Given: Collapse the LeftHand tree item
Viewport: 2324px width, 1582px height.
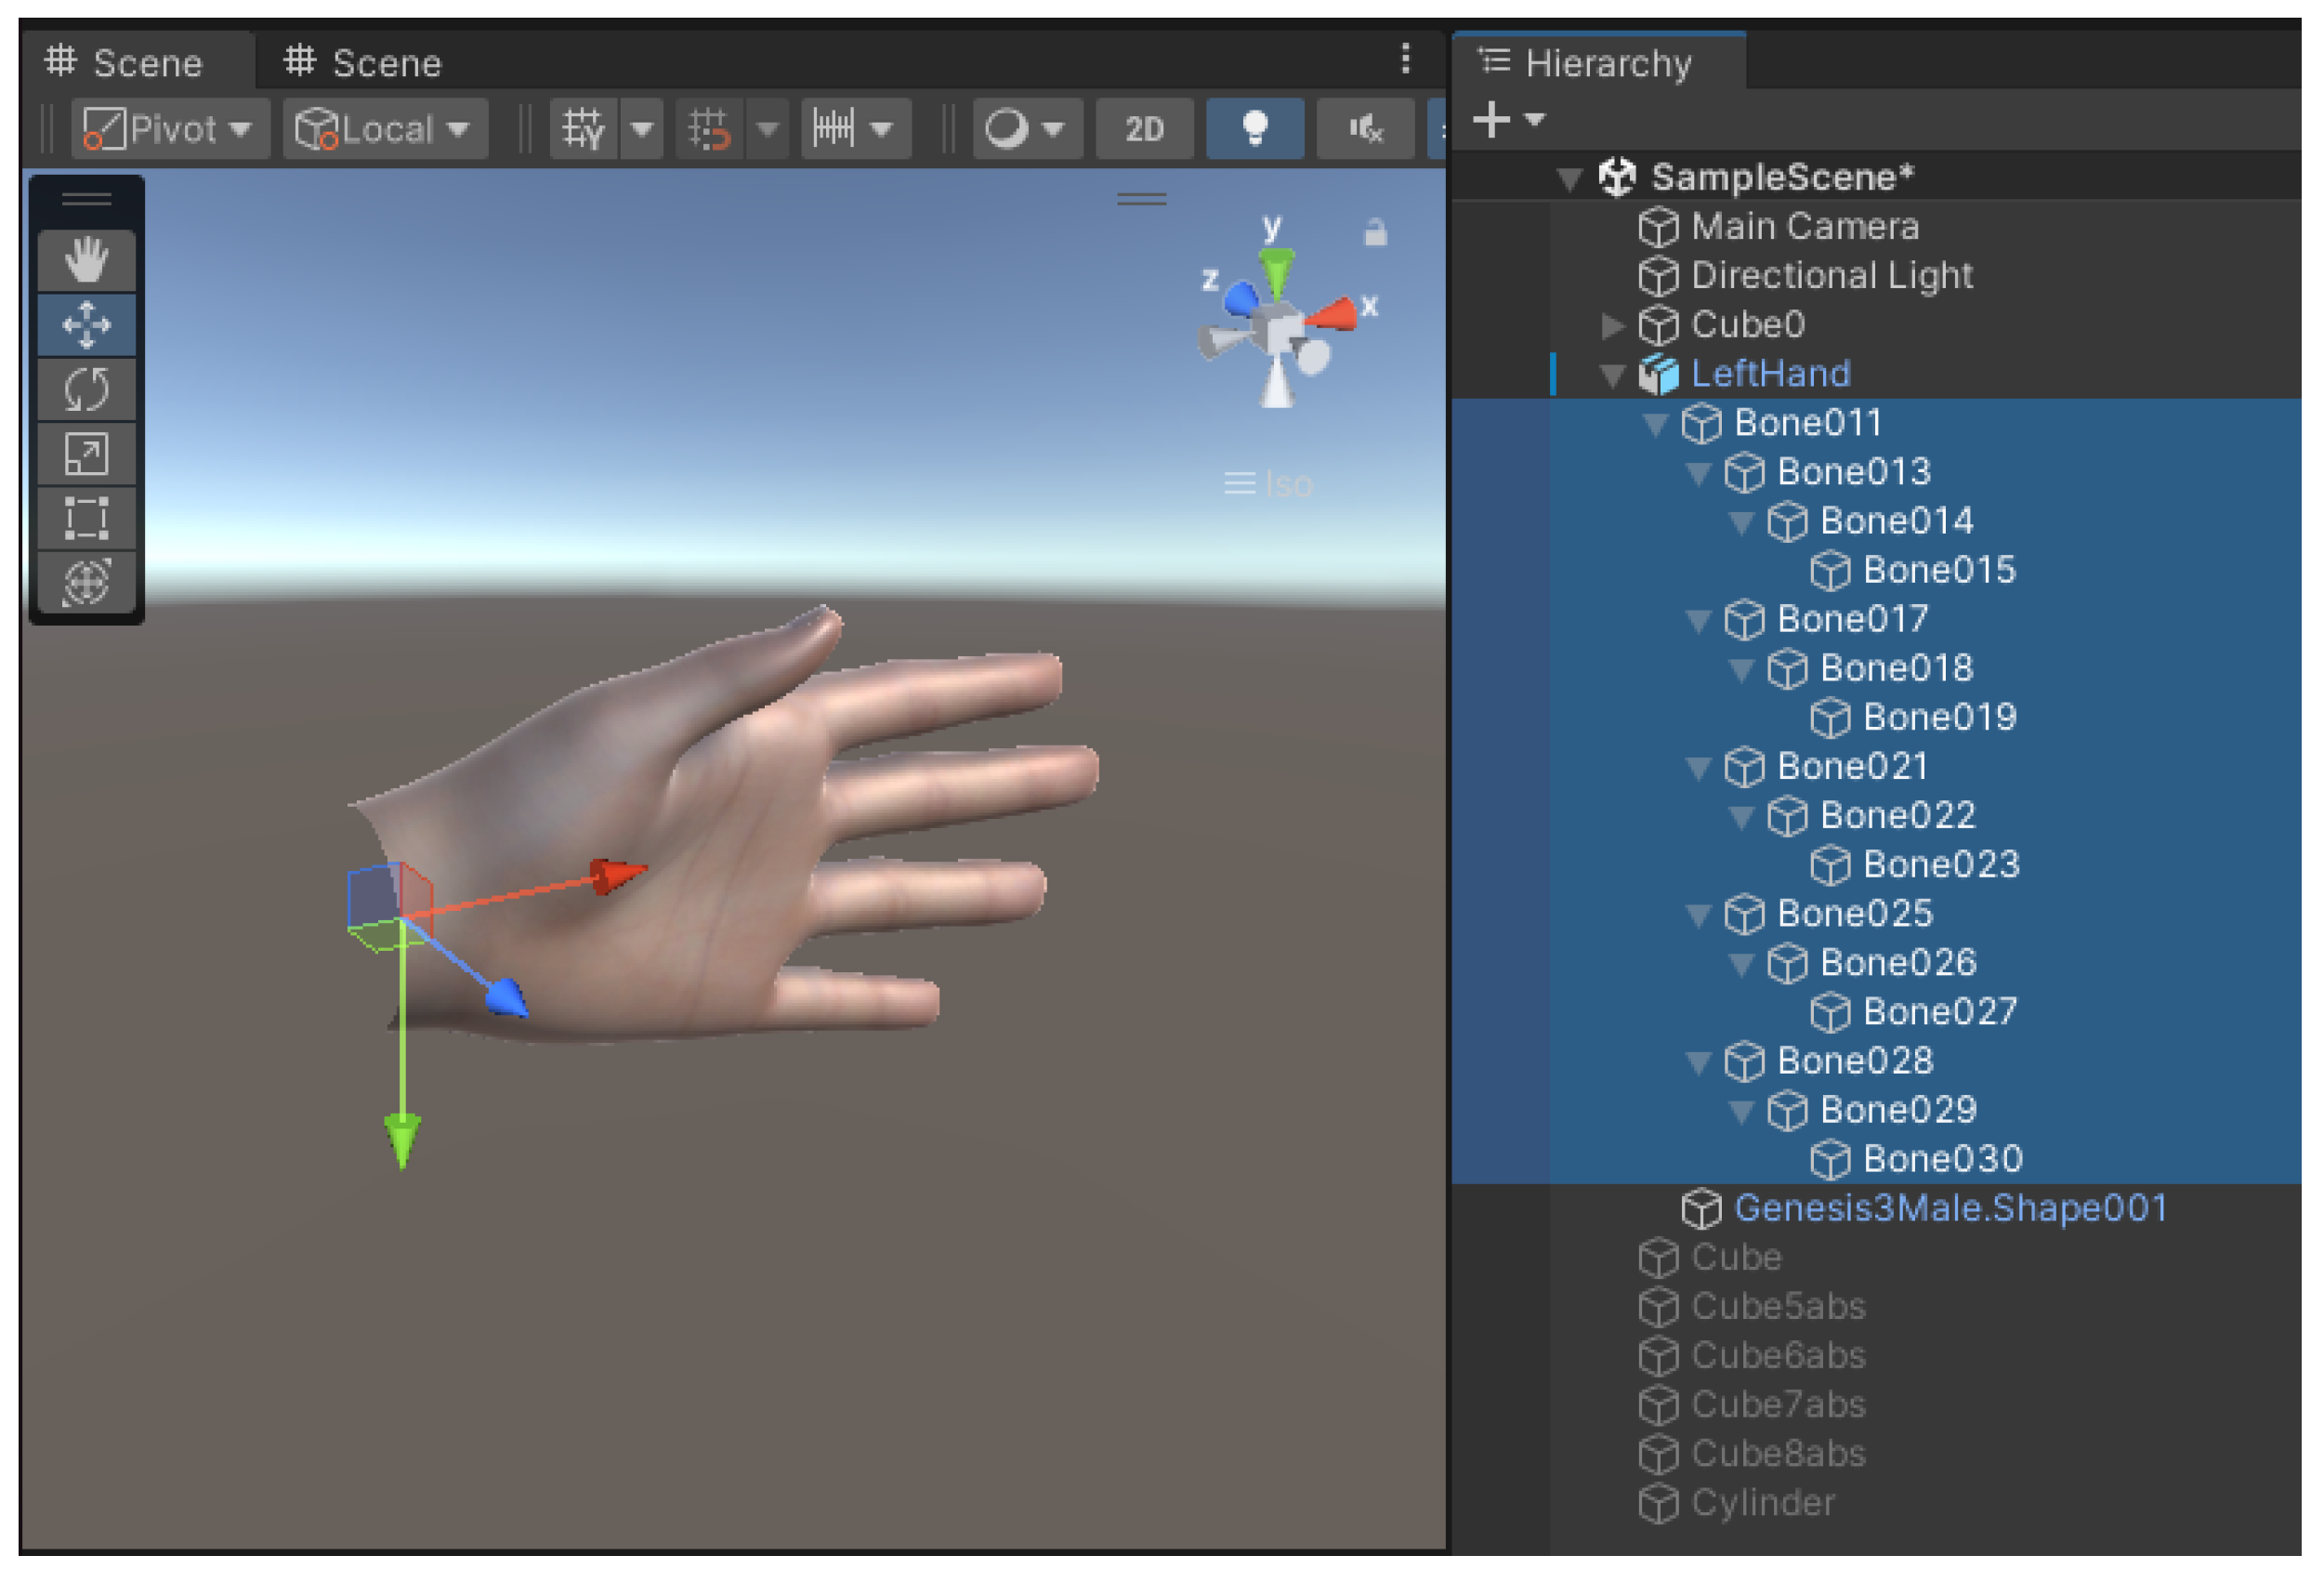Looking at the screenshot, I should point(1612,375).
